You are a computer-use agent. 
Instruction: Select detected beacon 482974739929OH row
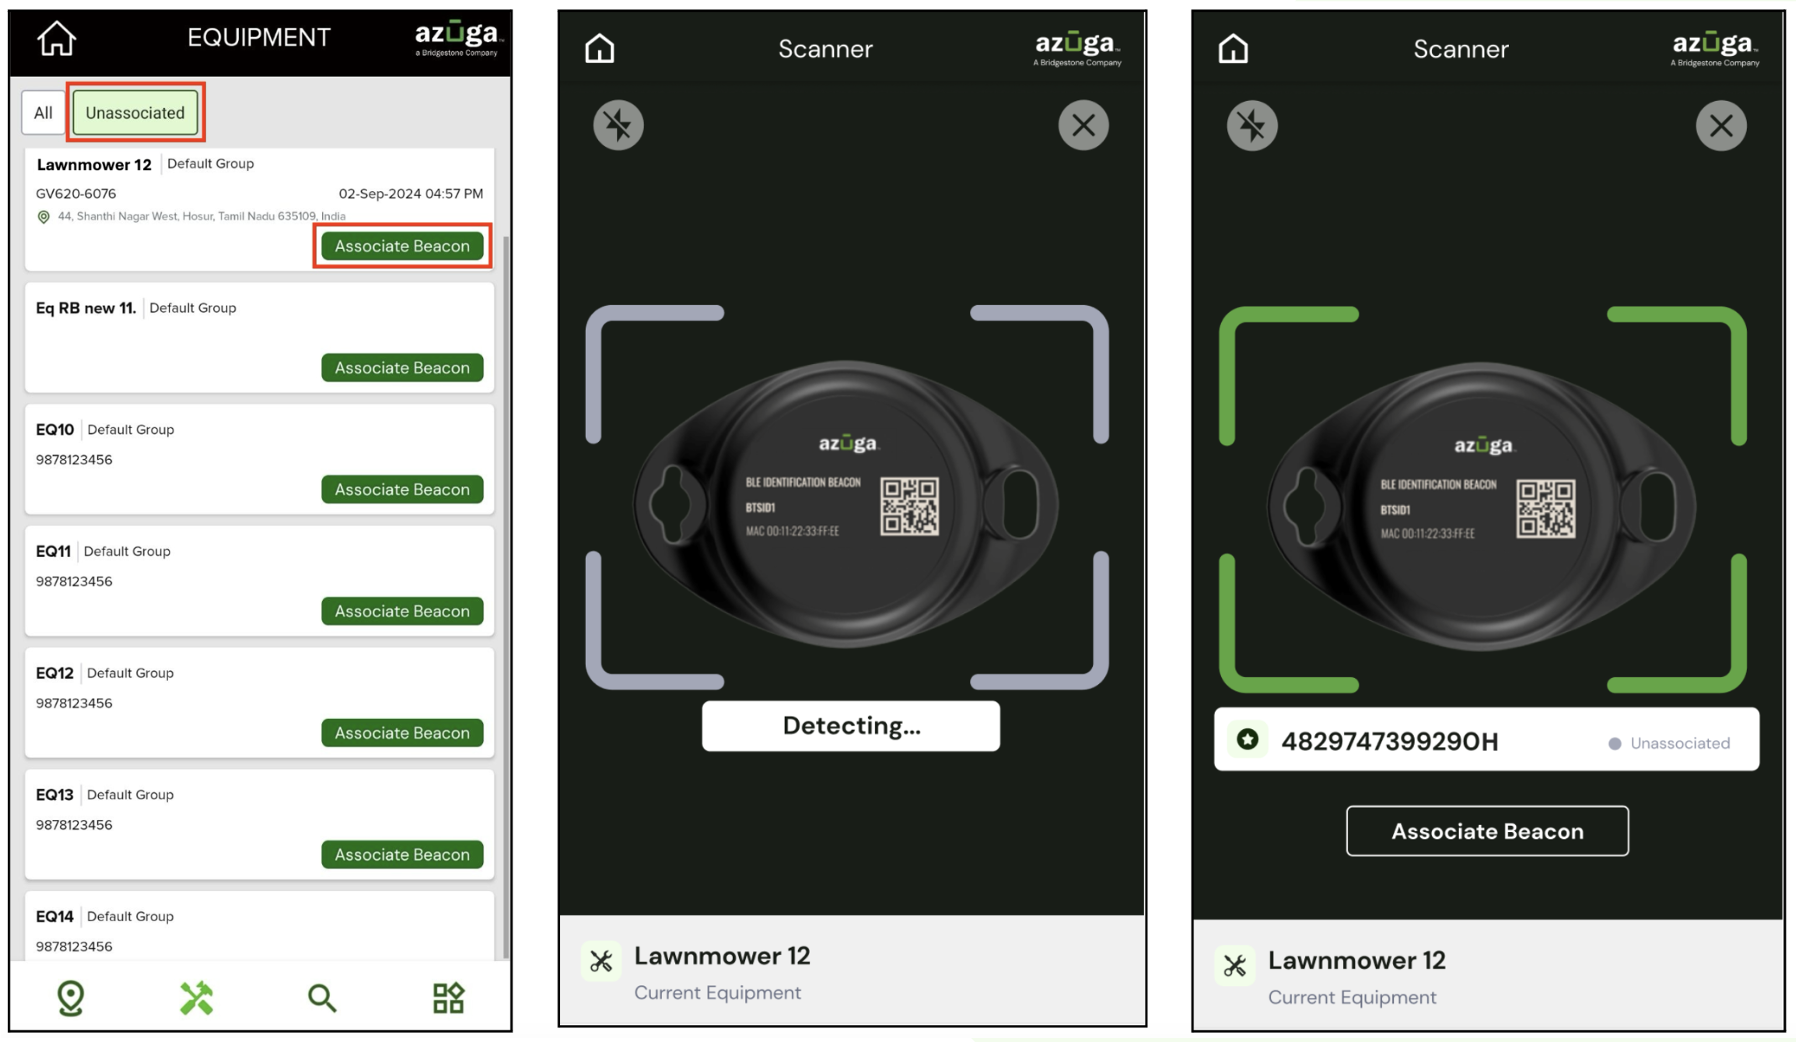point(1486,740)
